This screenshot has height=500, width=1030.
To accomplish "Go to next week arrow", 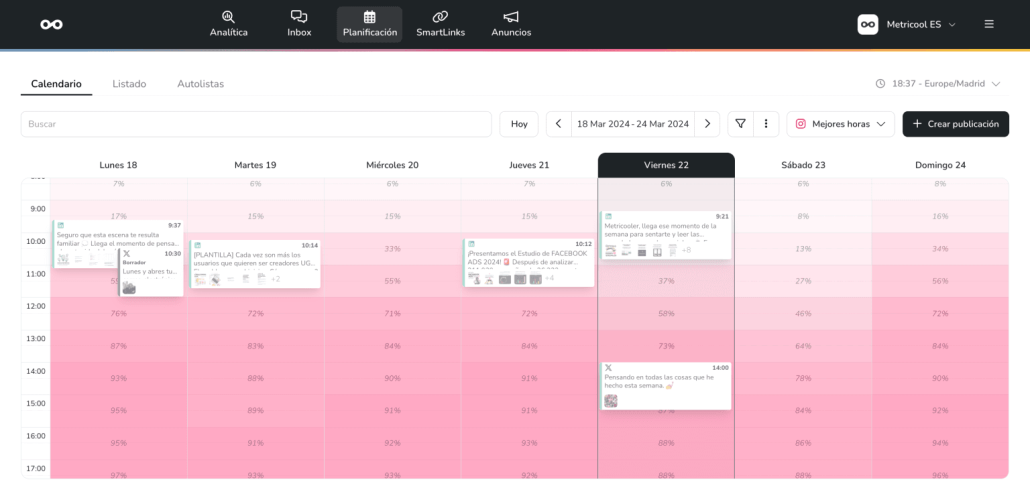I will pyautogui.click(x=707, y=124).
